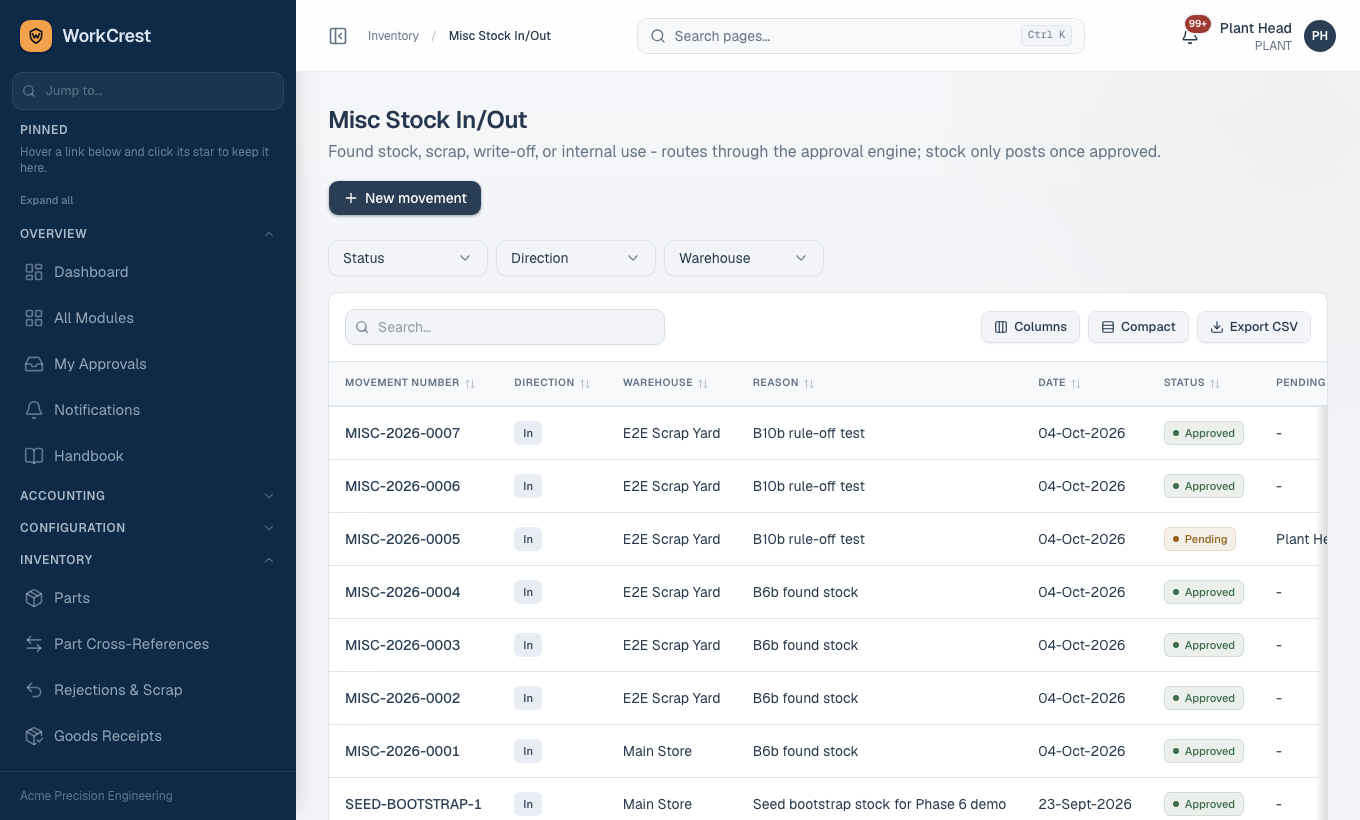Image resolution: width=1360 pixels, height=820 pixels.
Task: Open the Handbook page
Action: pyautogui.click(x=148, y=456)
